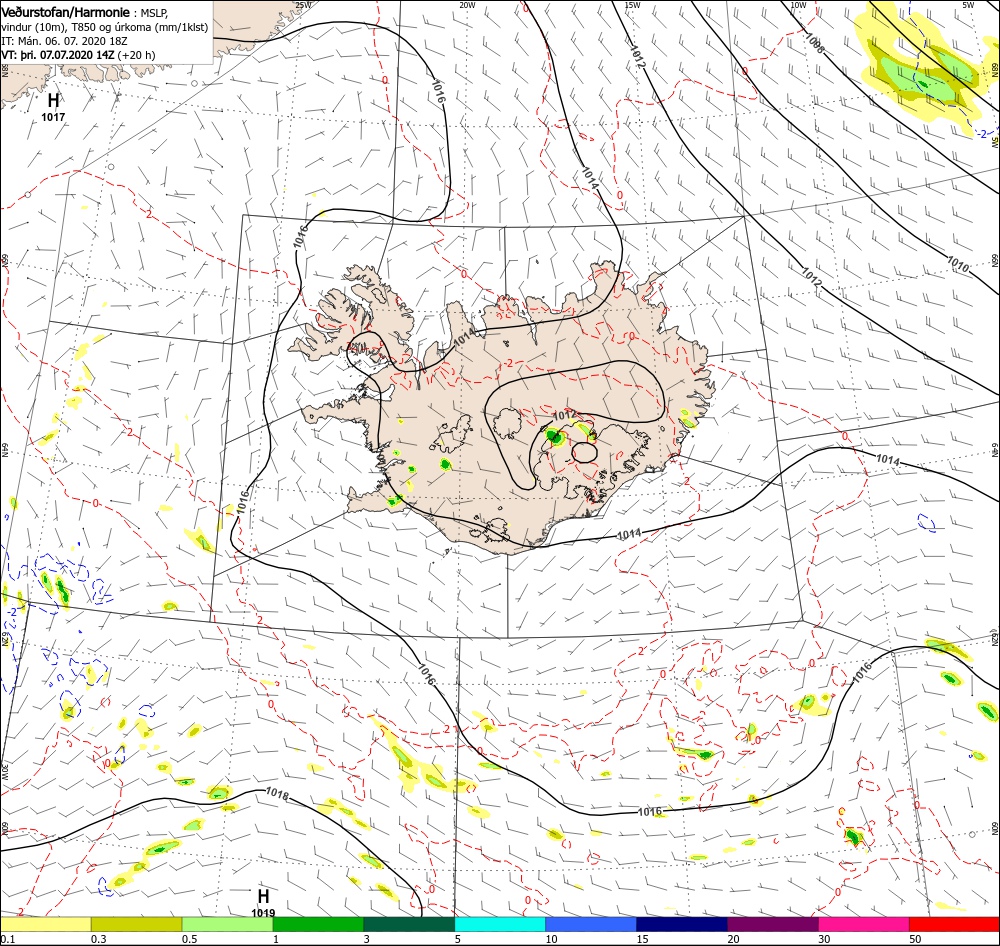
Task: Click the 1018 isobar label
Action: [276, 795]
